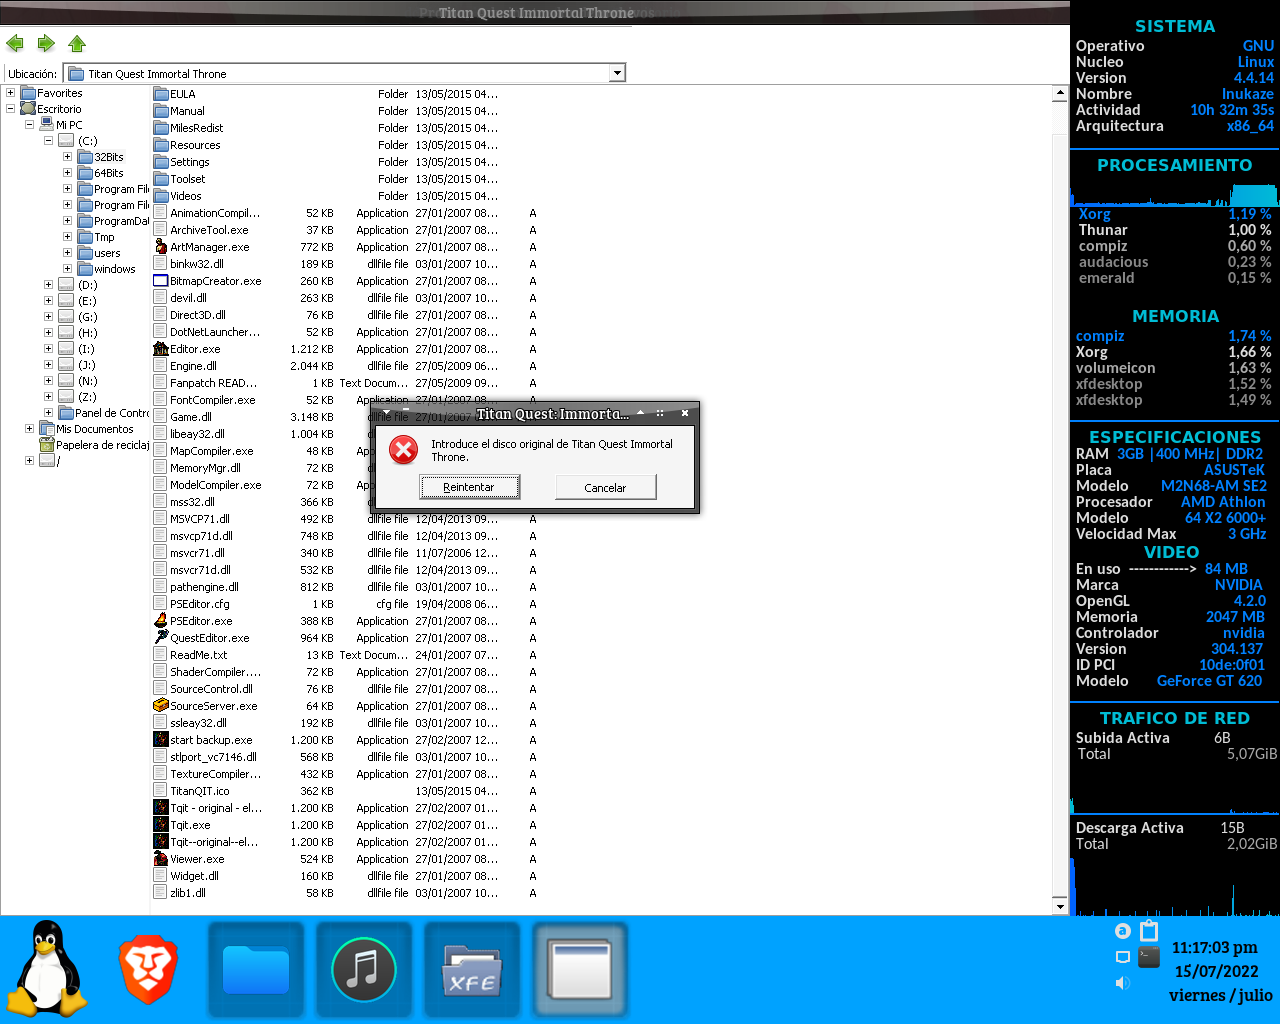The width and height of the screenshot is (1280, 1024).
Task: Open the terminal tray icon
Action: pos(1149,956)
